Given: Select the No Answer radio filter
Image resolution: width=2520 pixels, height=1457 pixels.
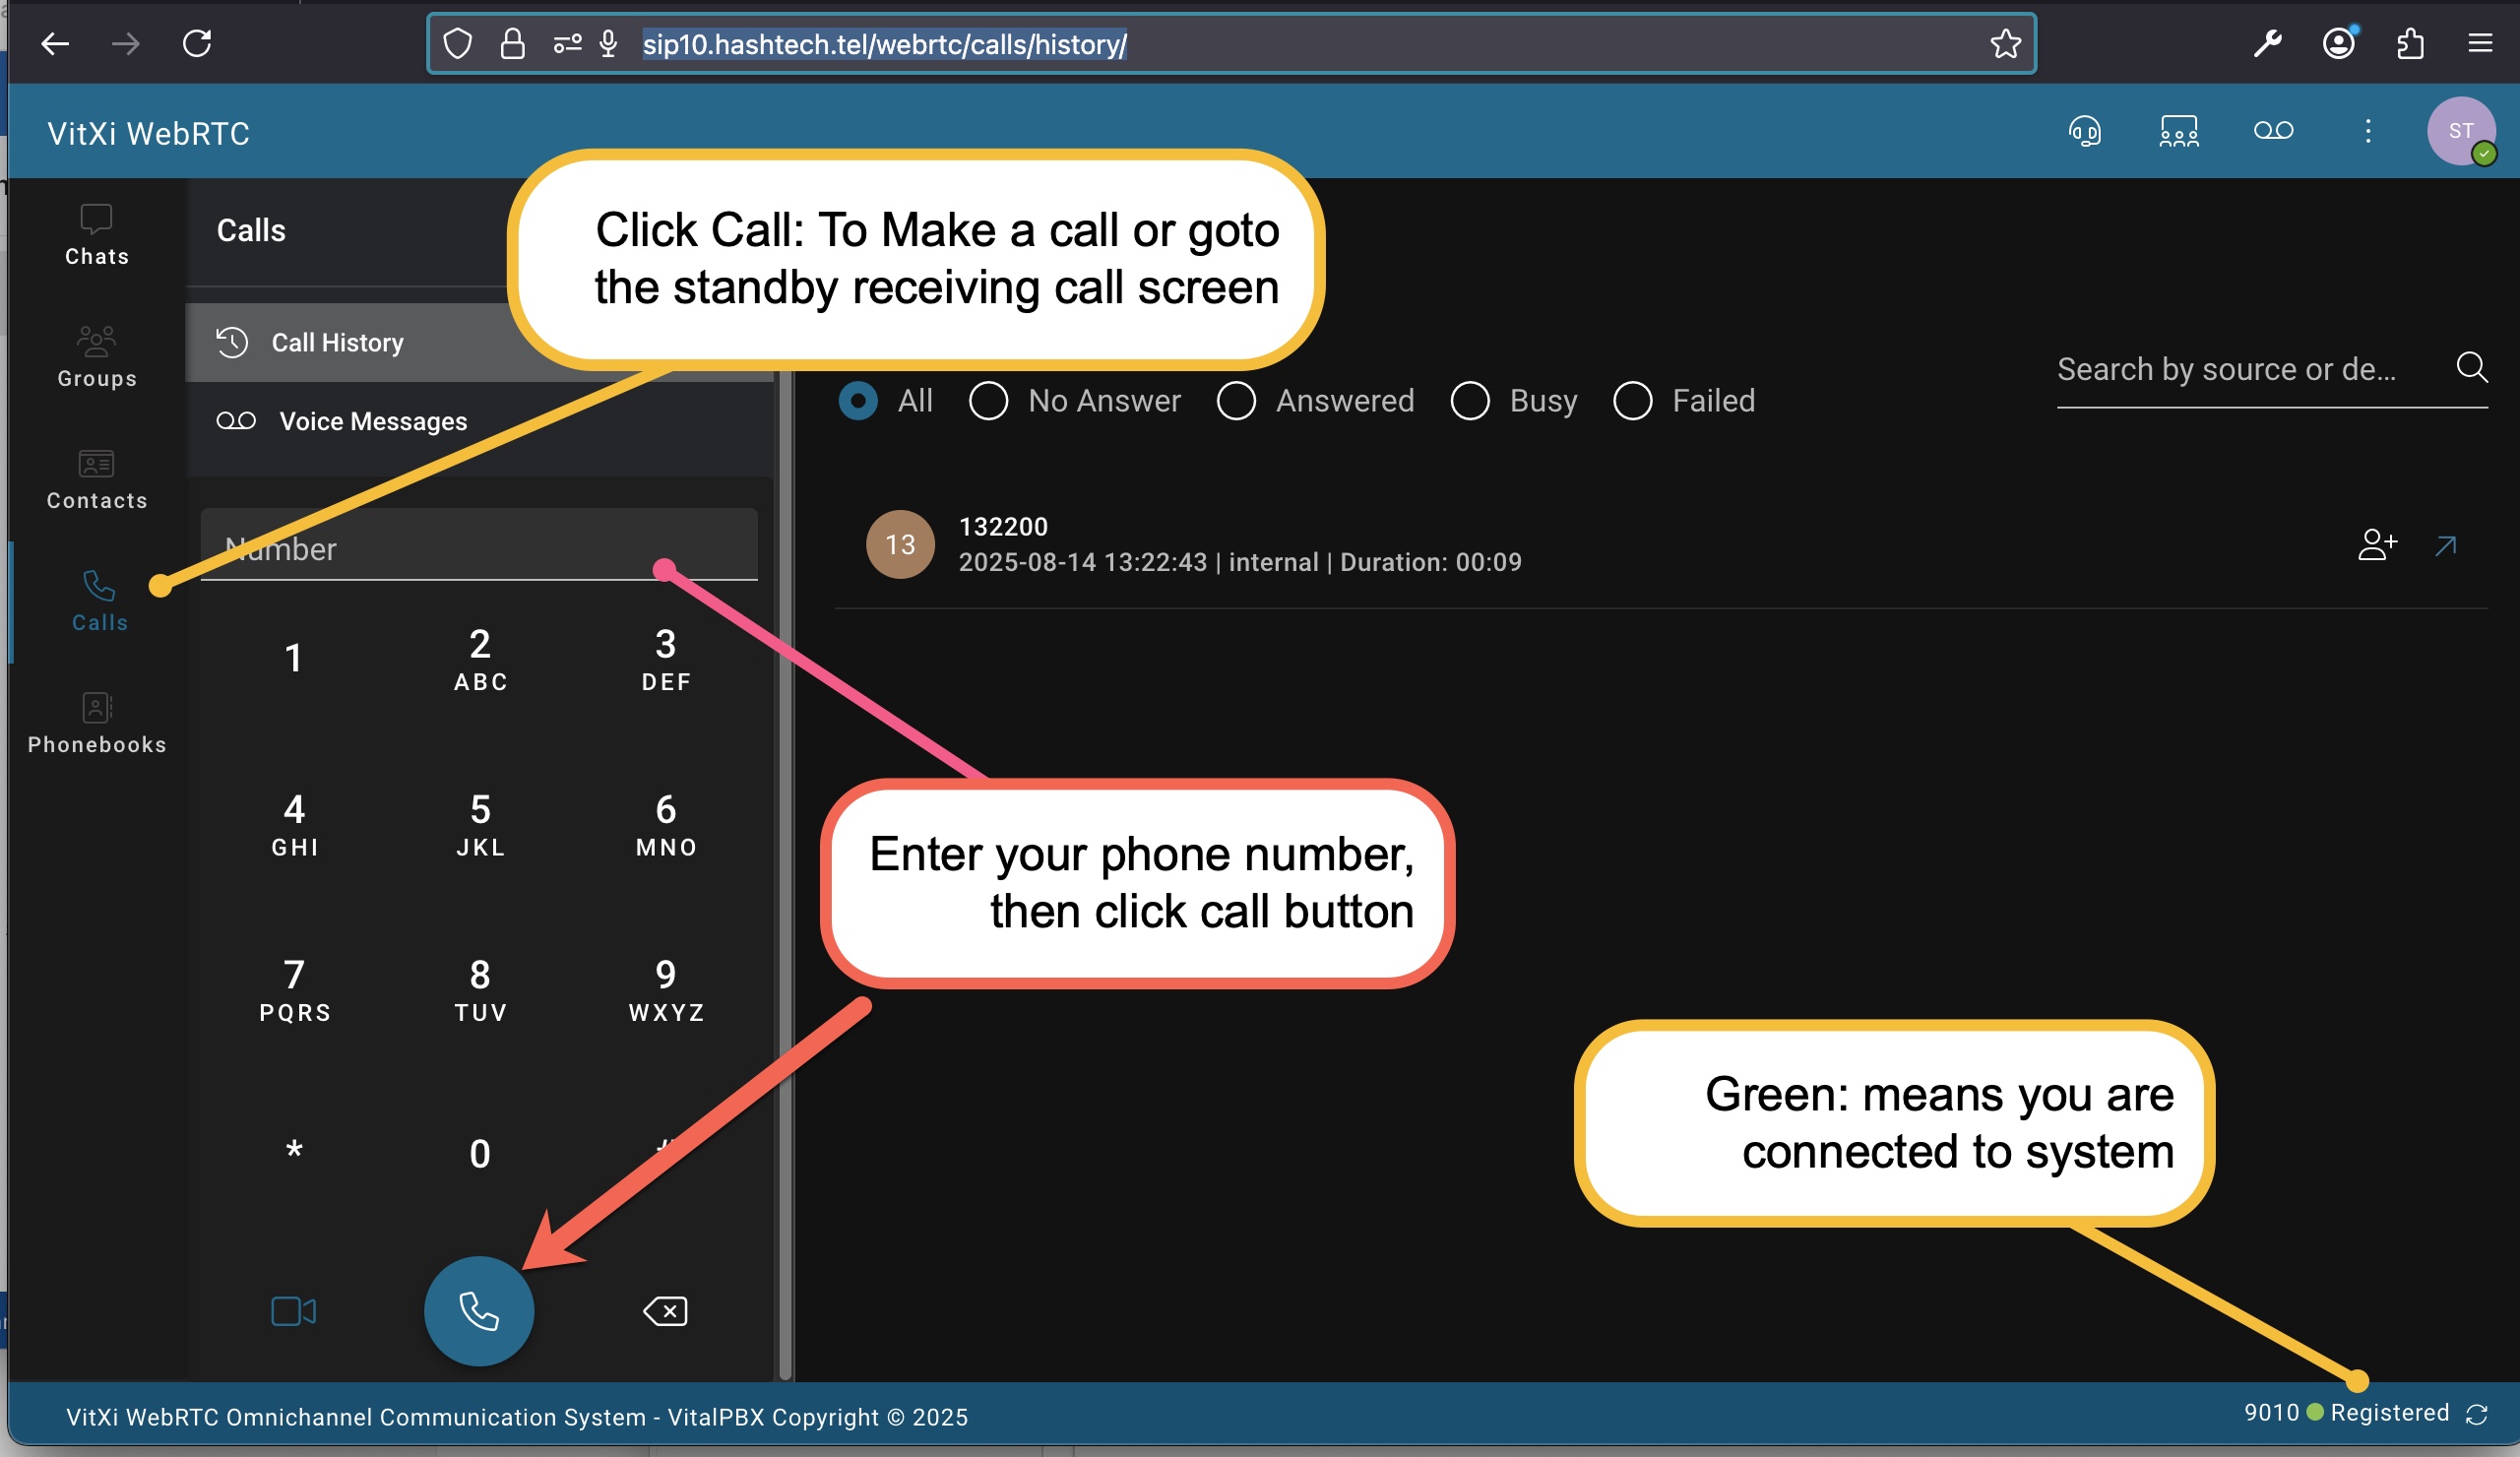Looking at the screenshot, I should point(988,401).
